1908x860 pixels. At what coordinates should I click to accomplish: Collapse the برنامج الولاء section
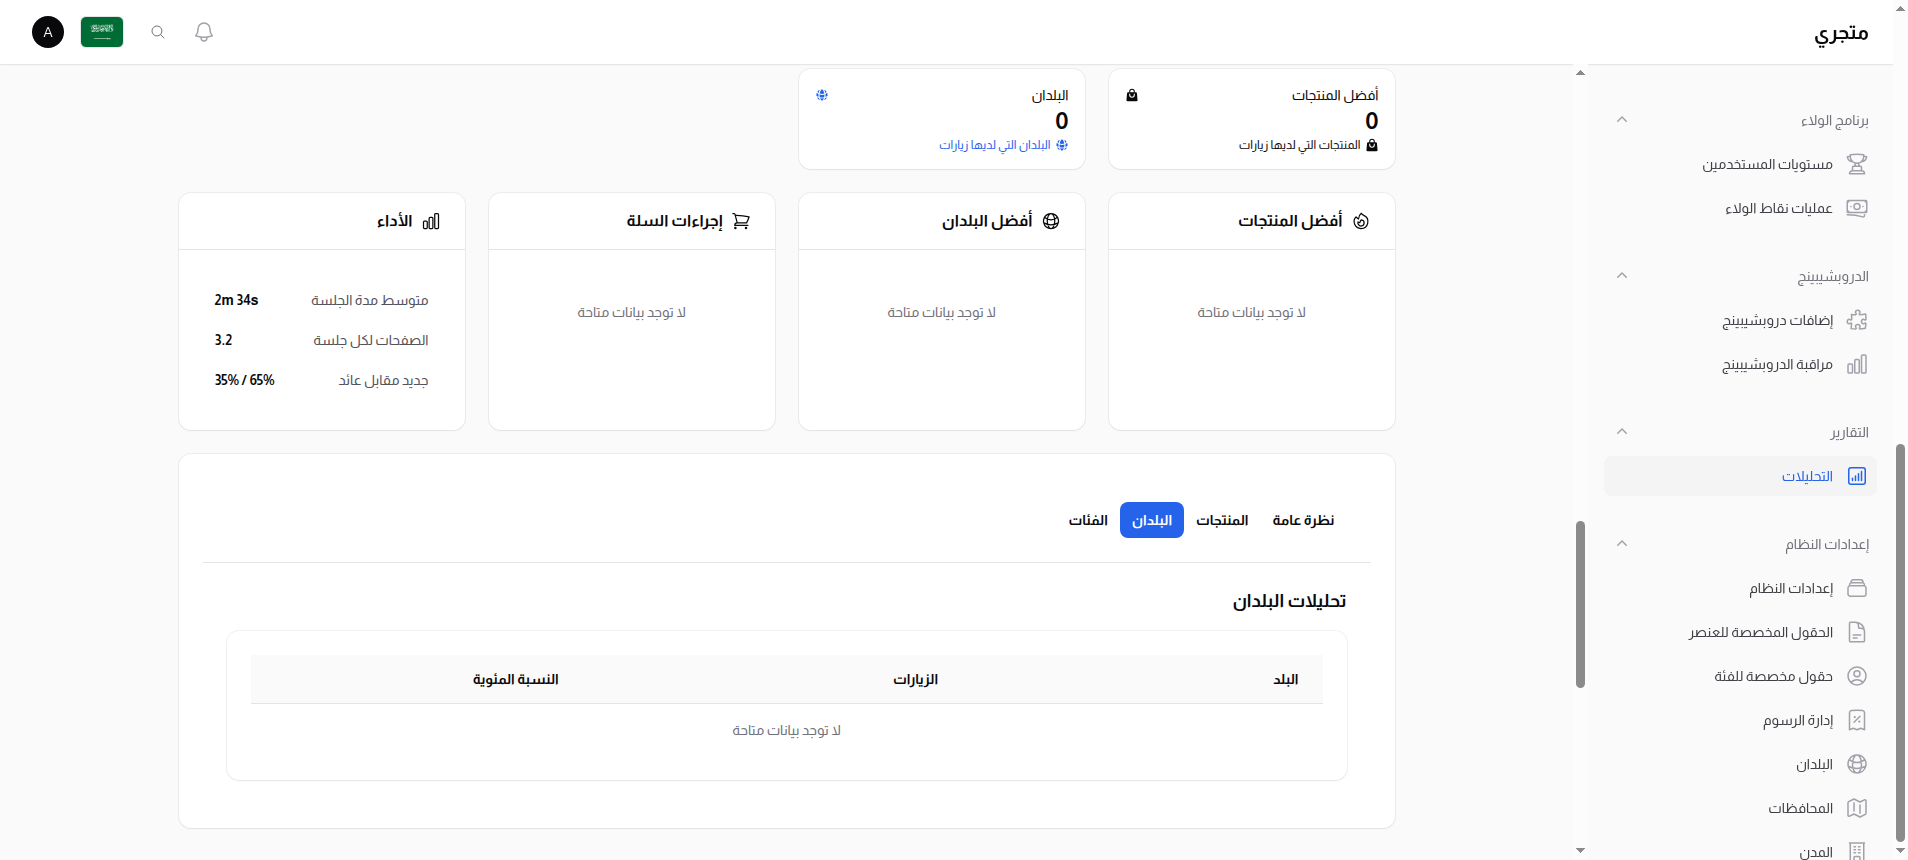(x=1622, y=119)
